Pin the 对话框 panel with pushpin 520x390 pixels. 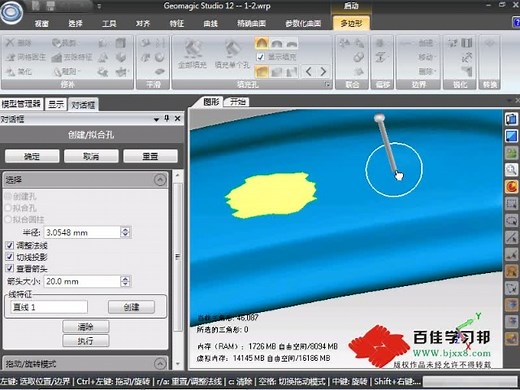167,118
